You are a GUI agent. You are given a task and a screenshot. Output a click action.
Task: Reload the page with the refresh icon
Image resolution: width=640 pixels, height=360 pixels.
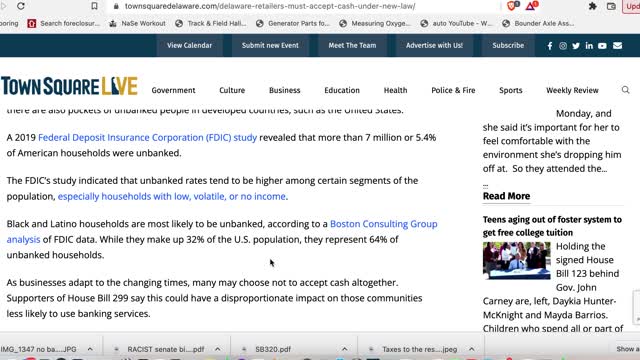click(21, 6)
